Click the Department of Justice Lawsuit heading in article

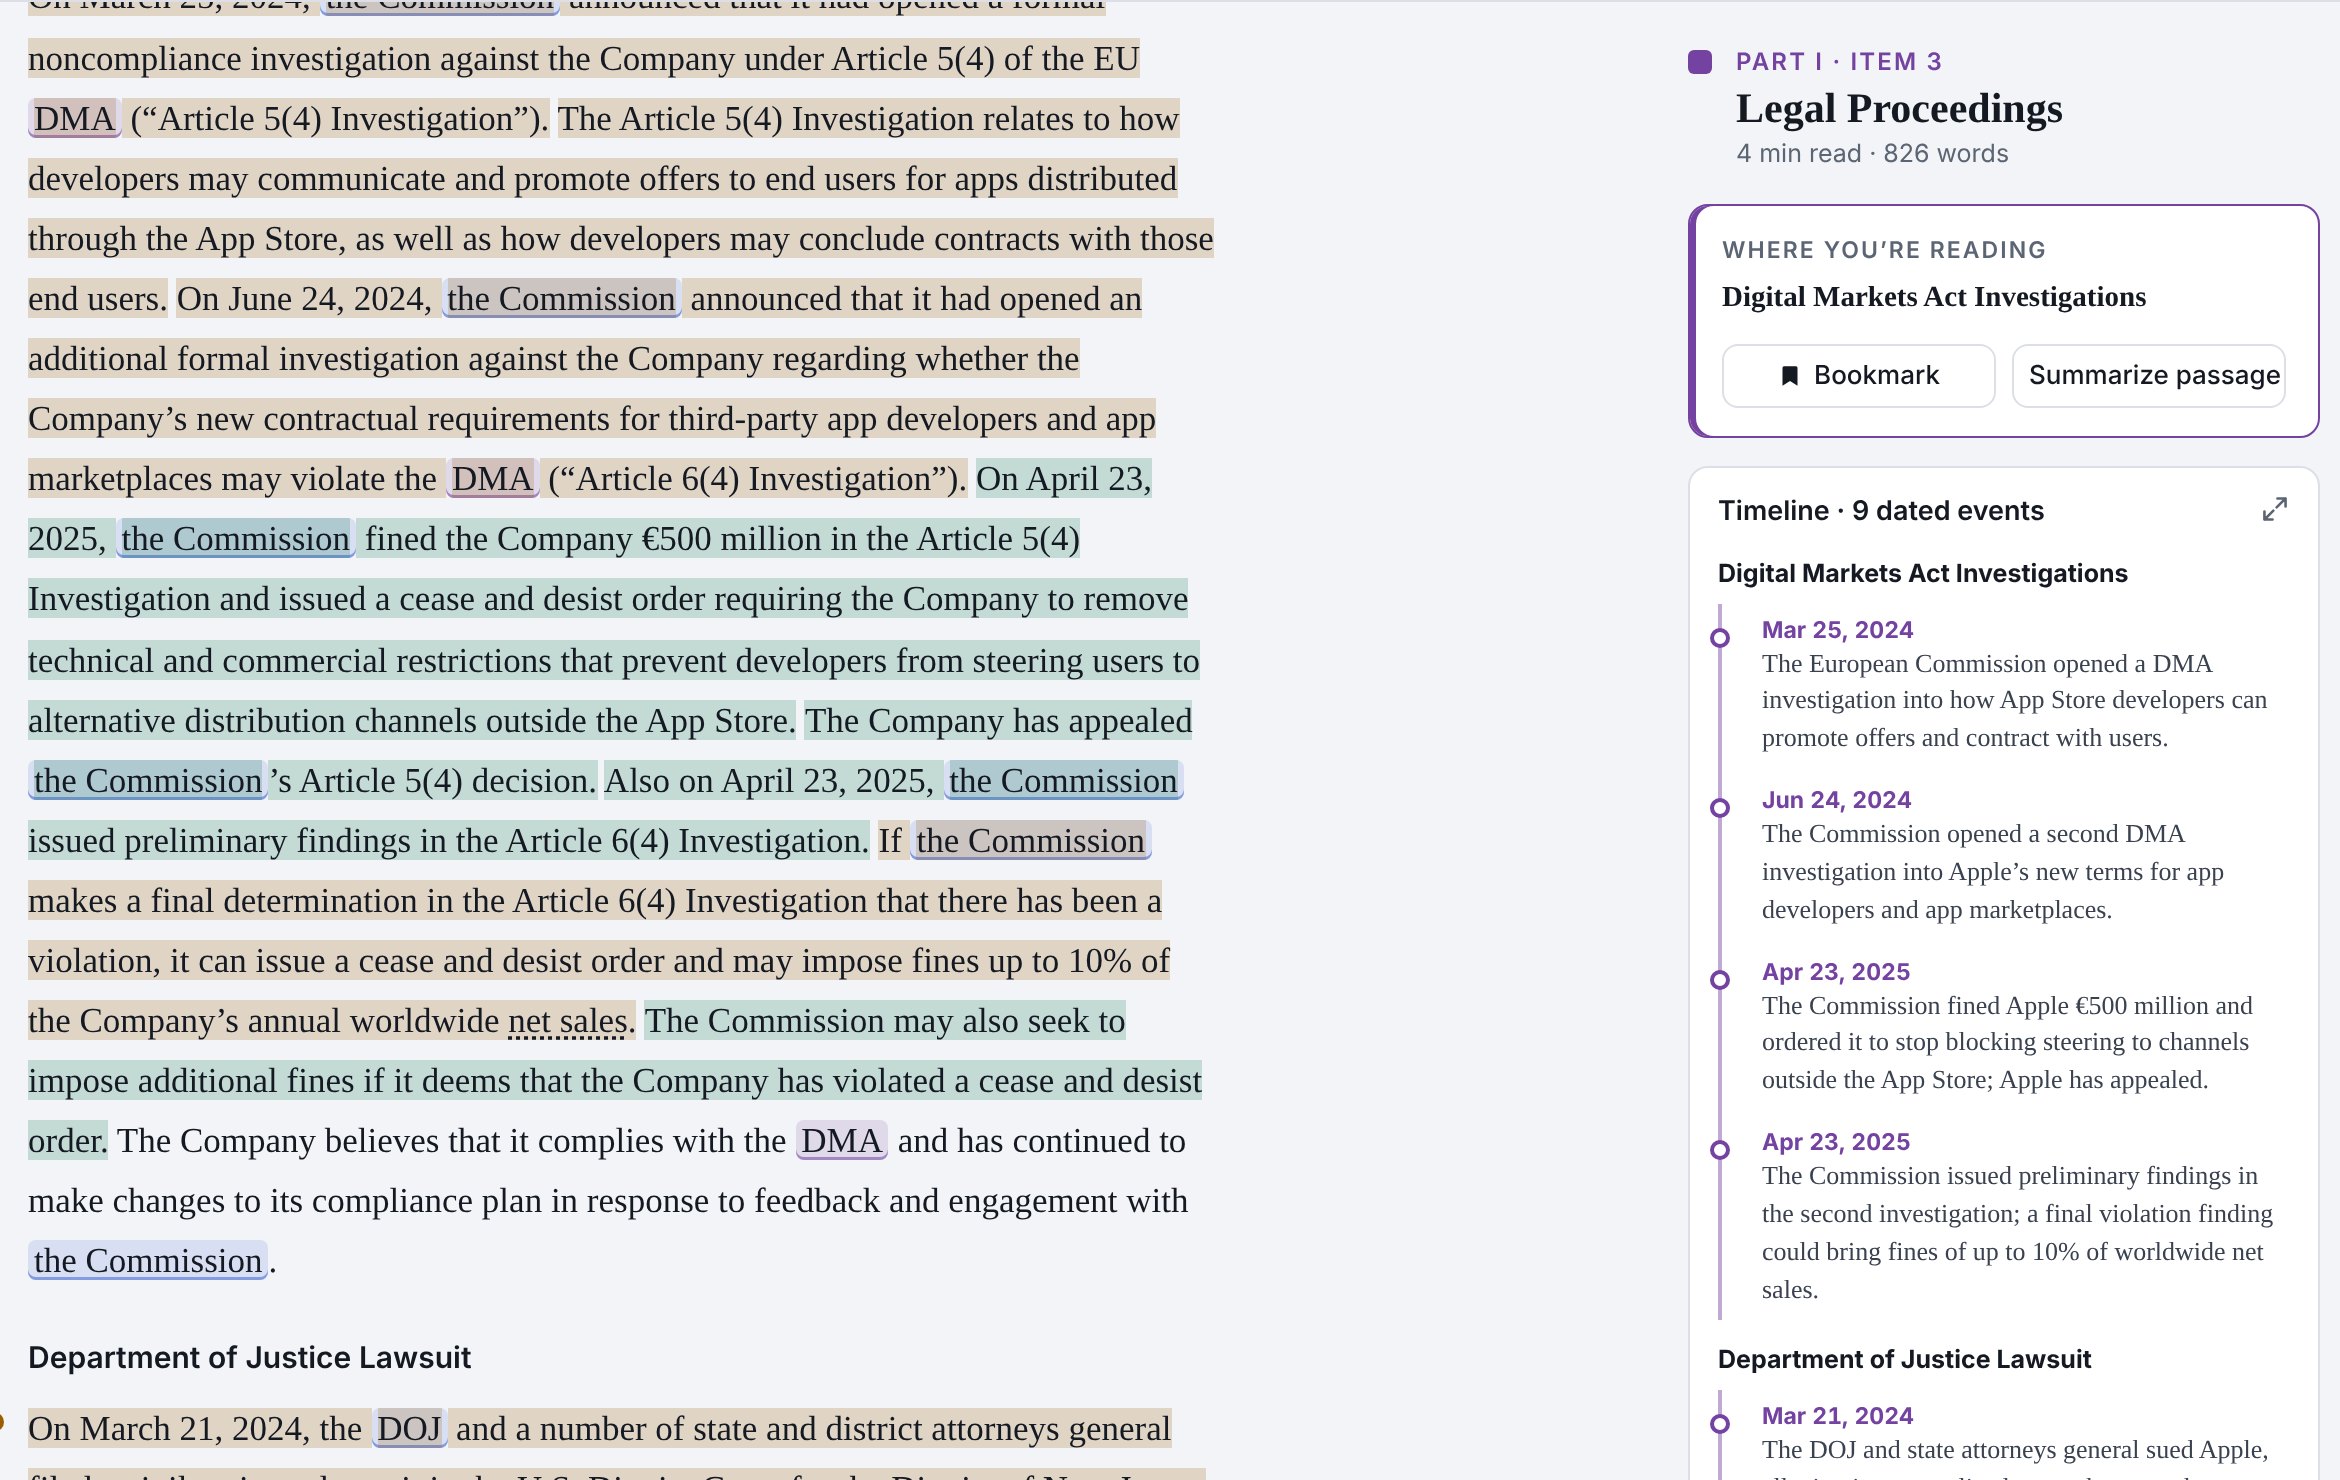coord(249,1357)
